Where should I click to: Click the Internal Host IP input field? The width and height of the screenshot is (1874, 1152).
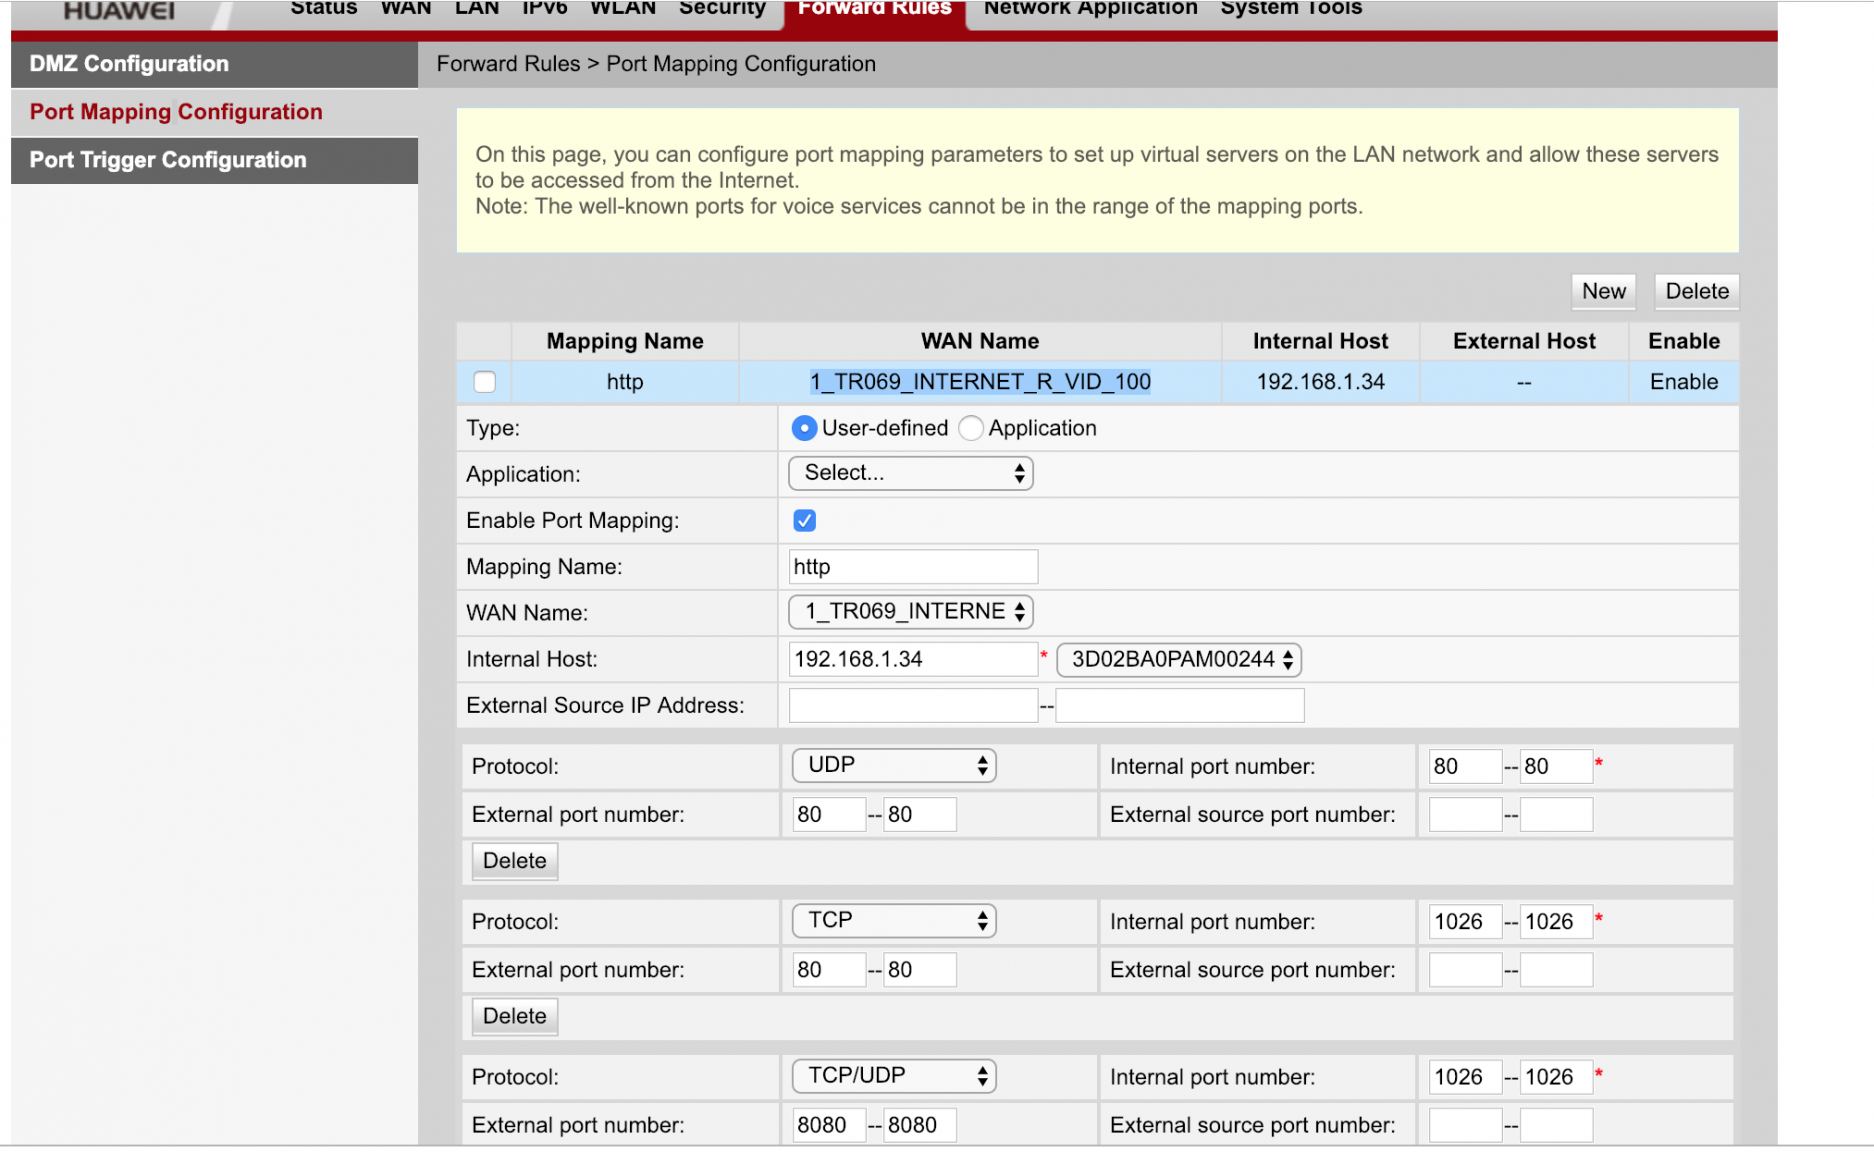913,659
